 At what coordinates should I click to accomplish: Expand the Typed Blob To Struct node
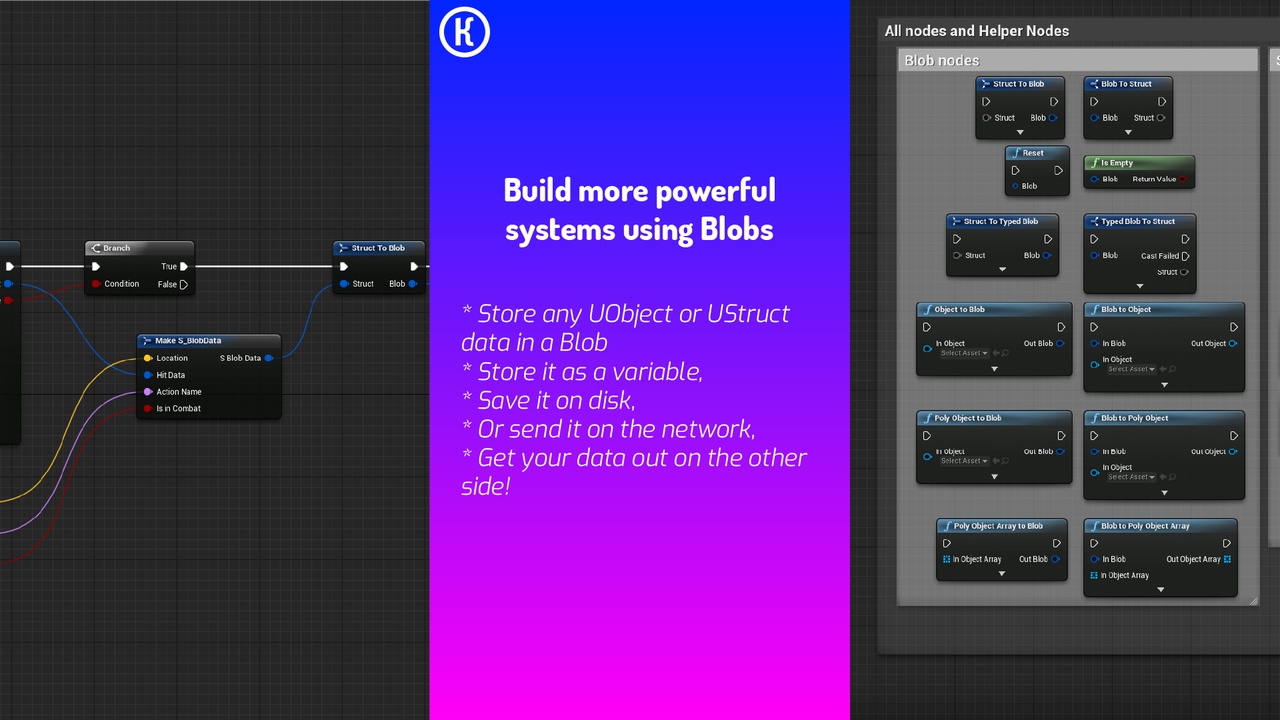pos(1139,286)
